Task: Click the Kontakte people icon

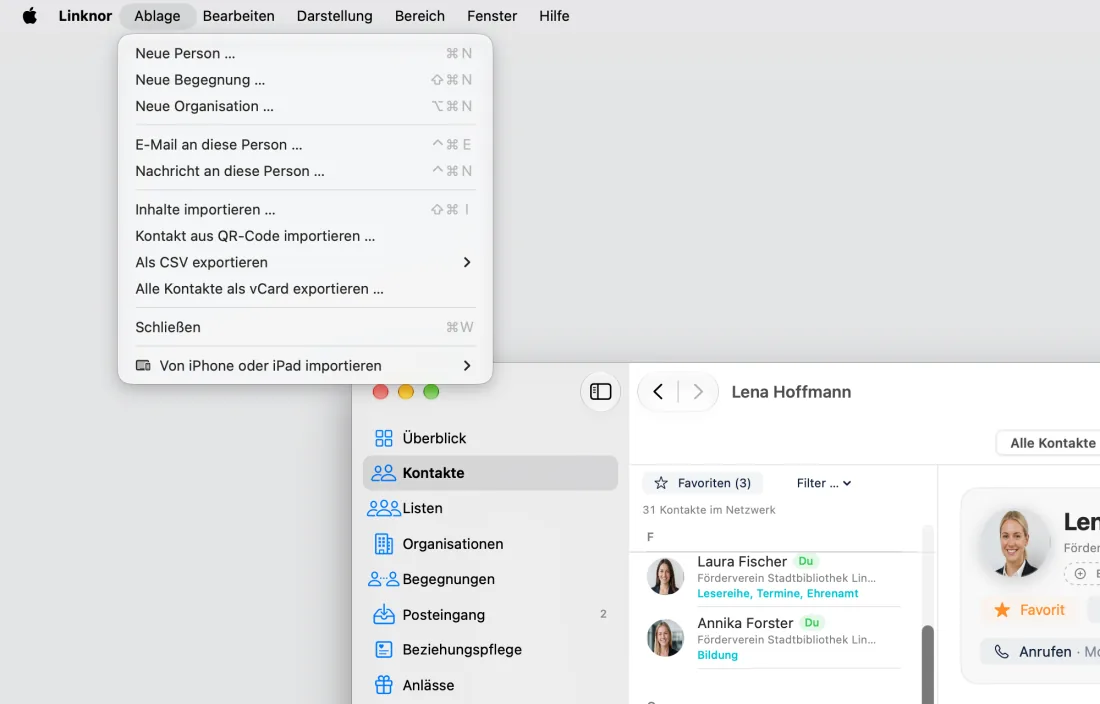Action: click(383, 473)
